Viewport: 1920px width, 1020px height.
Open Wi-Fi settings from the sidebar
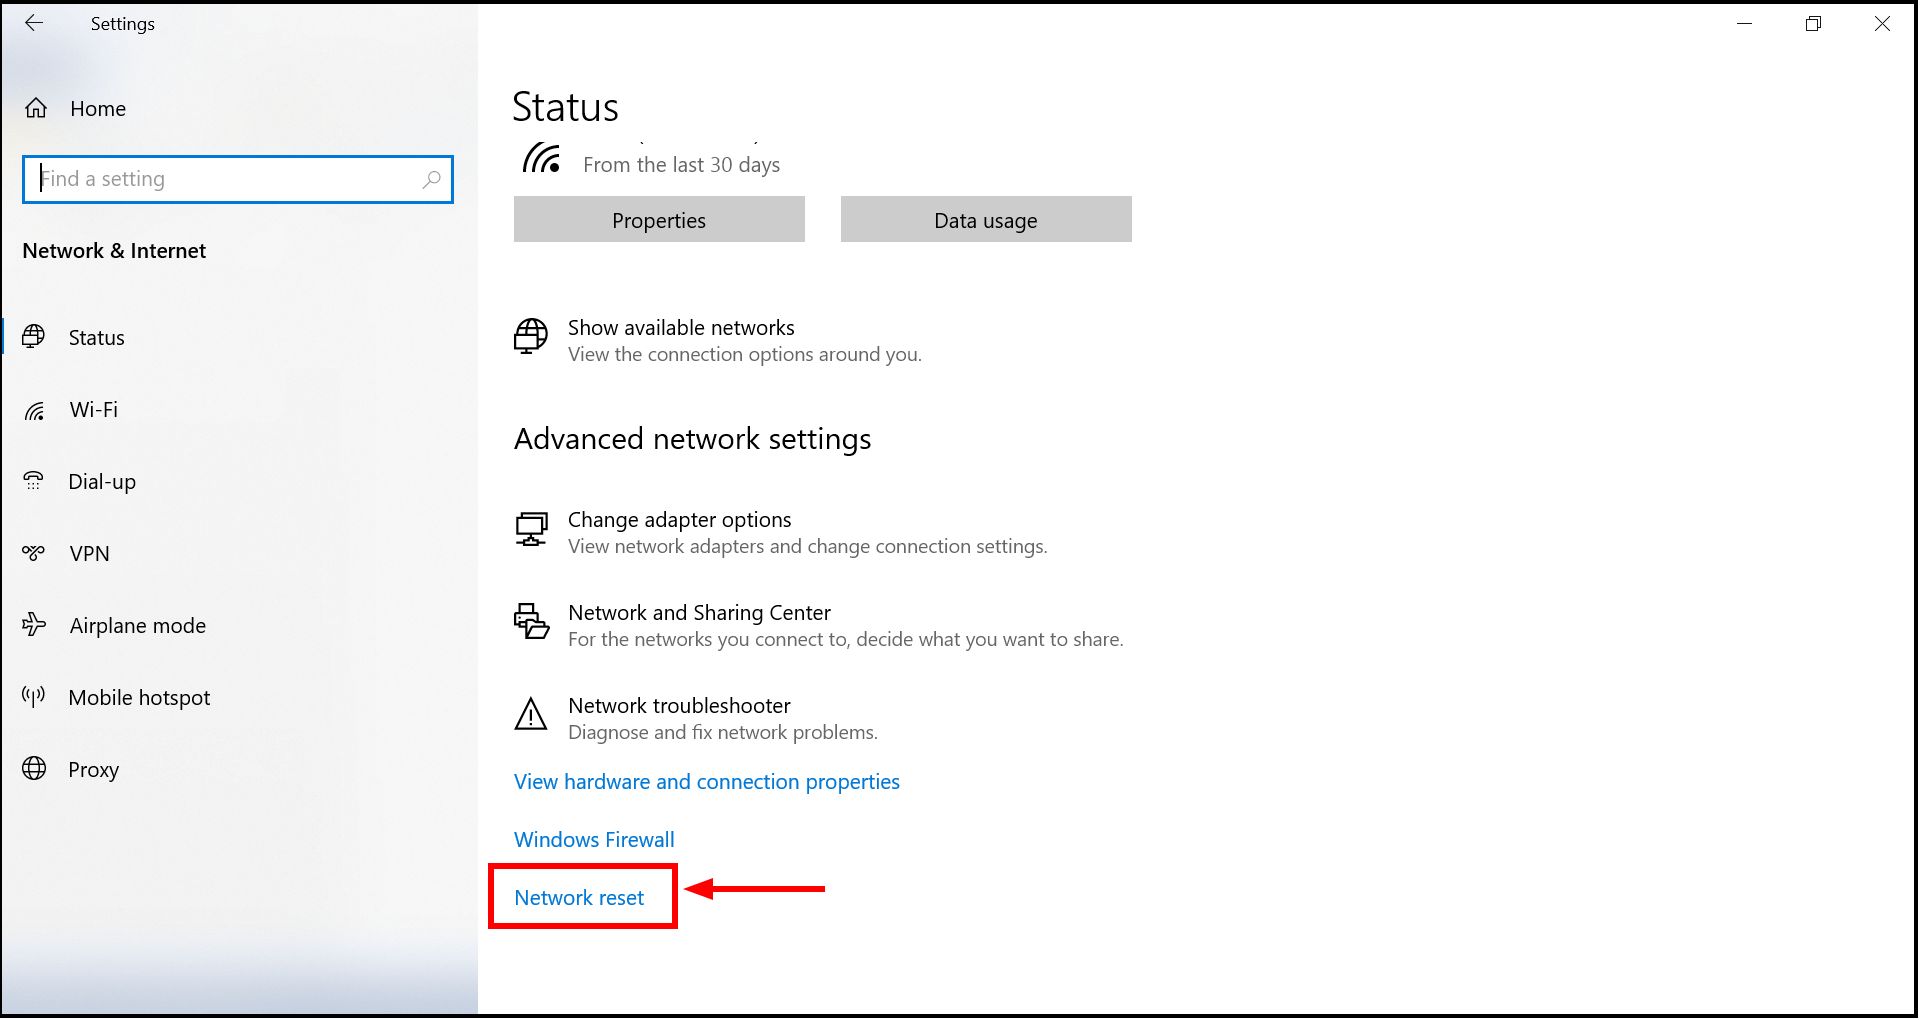coord(94,409)
